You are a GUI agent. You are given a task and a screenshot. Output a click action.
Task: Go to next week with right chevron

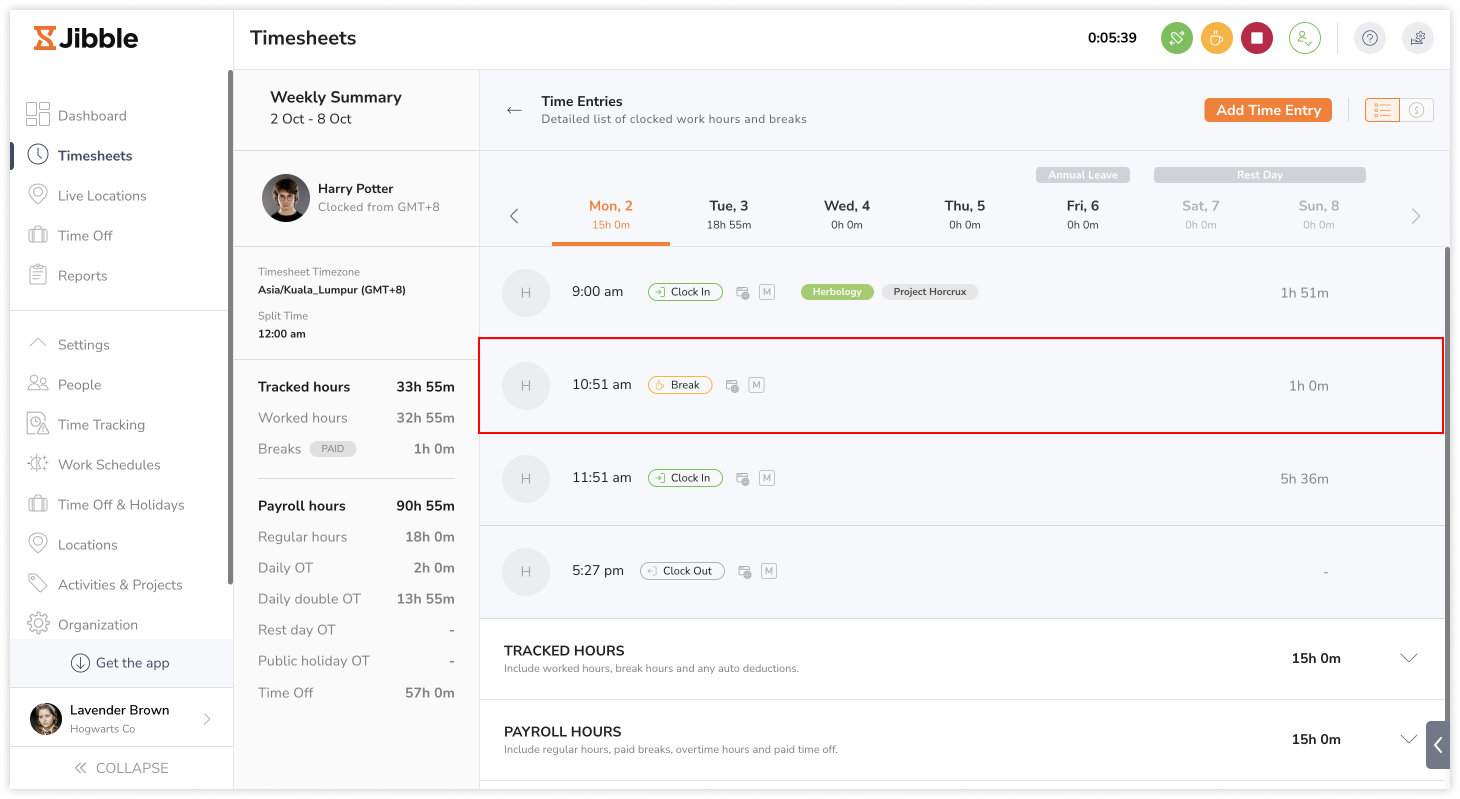point(1415,216)
